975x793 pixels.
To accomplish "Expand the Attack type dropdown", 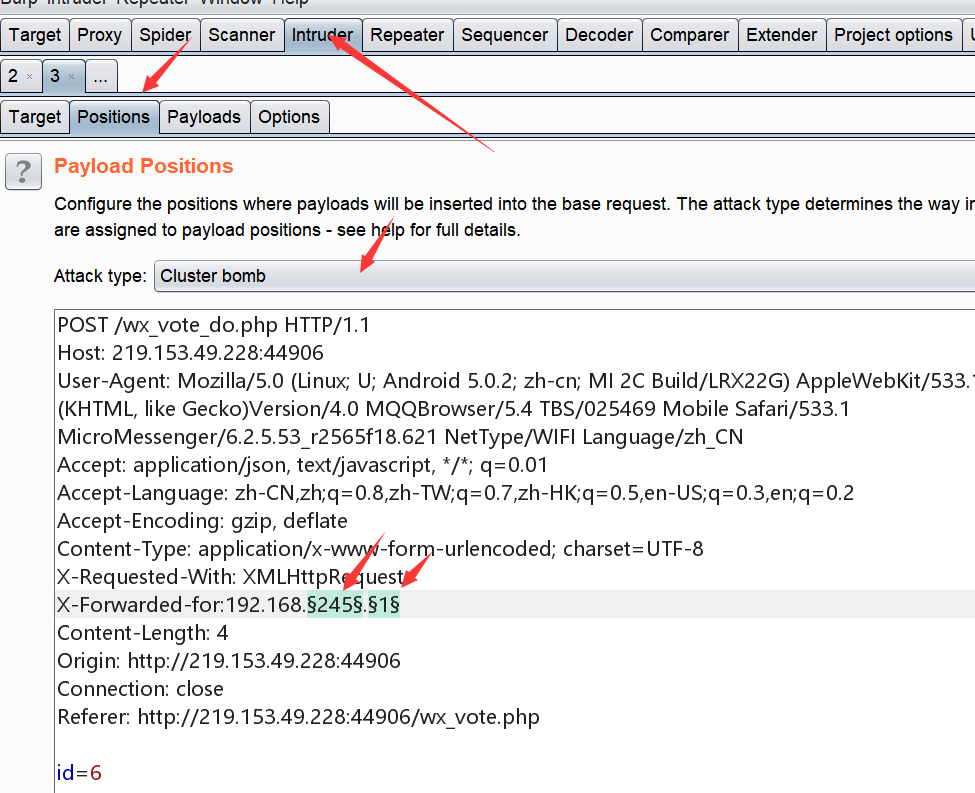I will pyautogui.click(x=565, y=276).
